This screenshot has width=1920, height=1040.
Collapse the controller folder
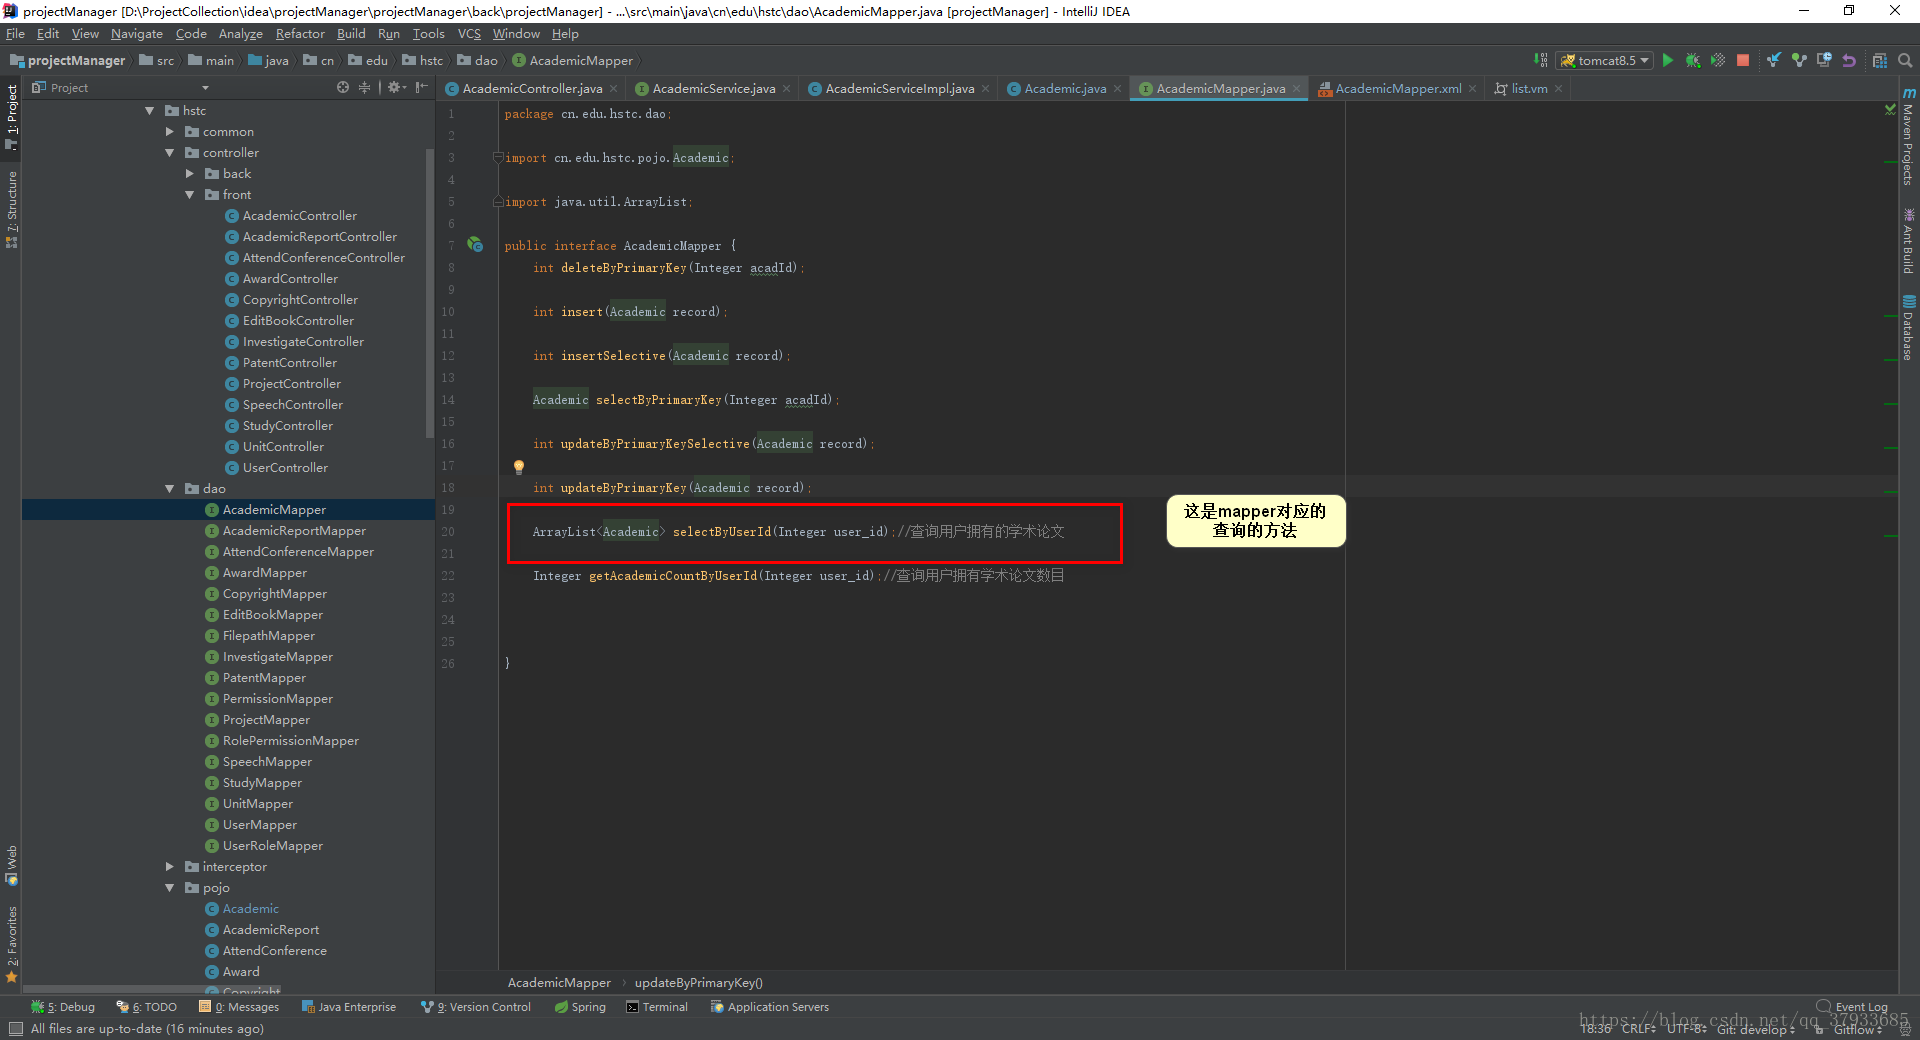pyautogui.click(x=170, y=153)
